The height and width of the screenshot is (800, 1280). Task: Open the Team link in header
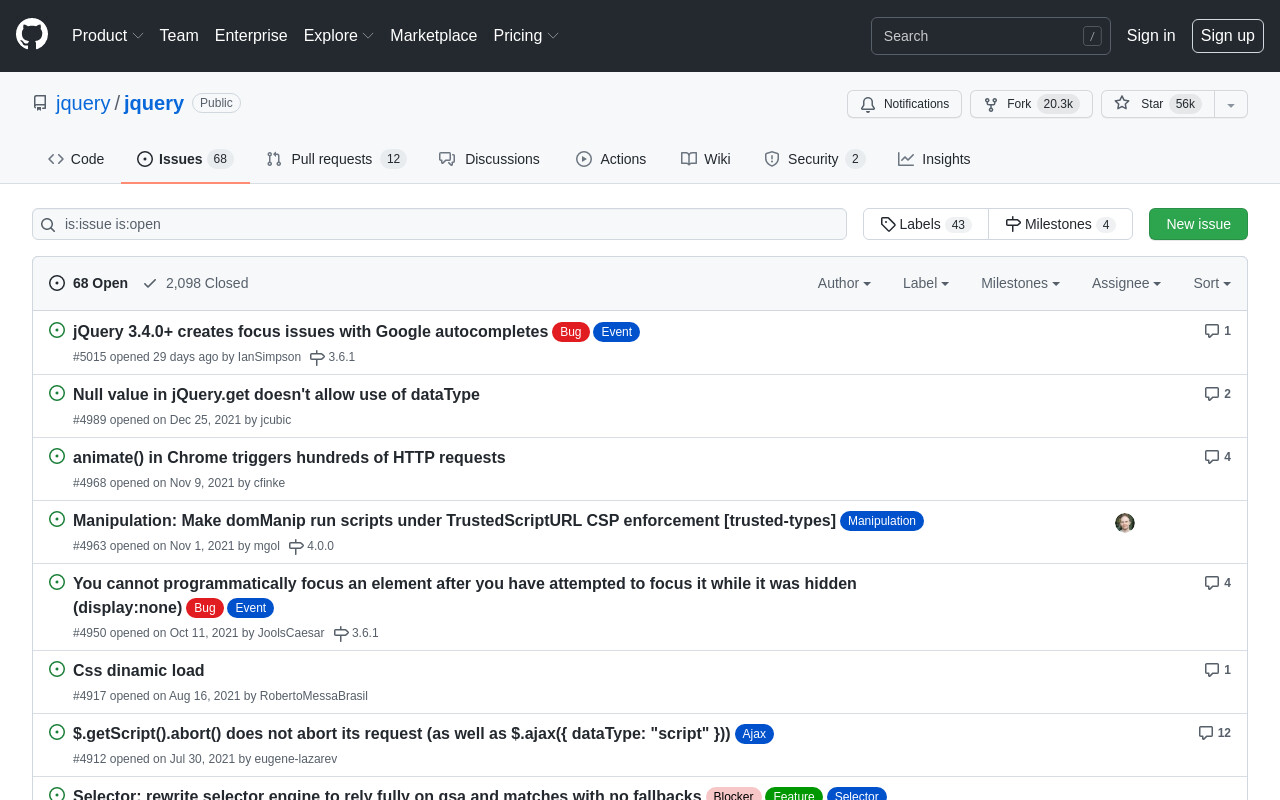click(179, 36)
